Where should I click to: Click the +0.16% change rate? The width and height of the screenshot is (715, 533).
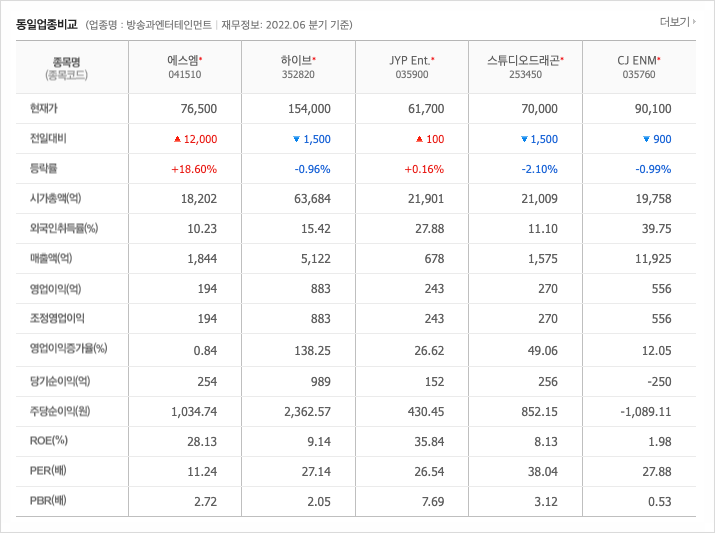click(424, 169)
